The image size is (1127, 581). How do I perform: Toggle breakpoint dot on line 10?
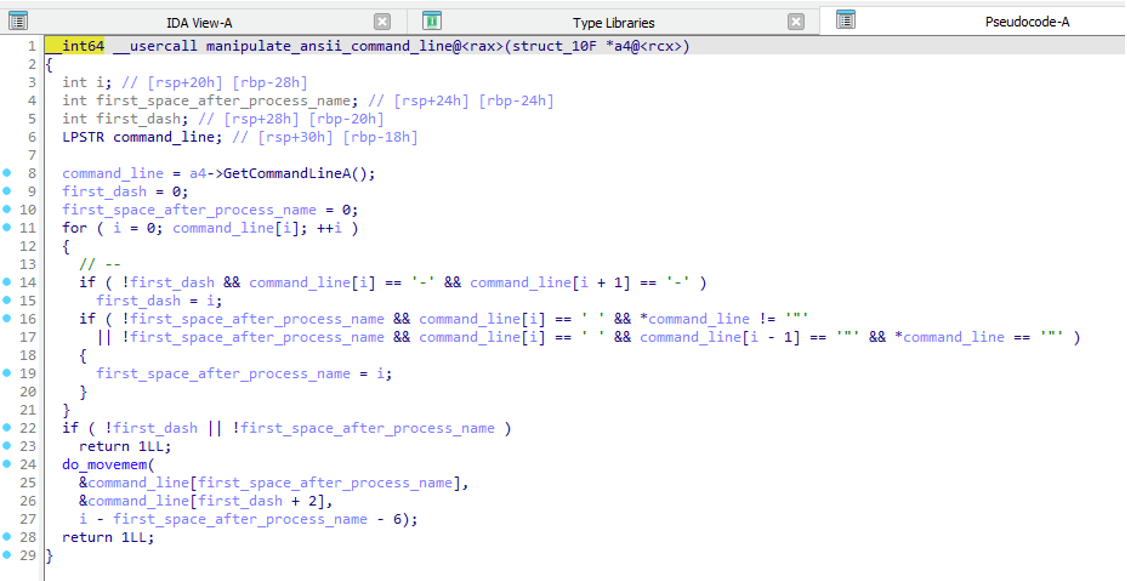coord(7,209)
